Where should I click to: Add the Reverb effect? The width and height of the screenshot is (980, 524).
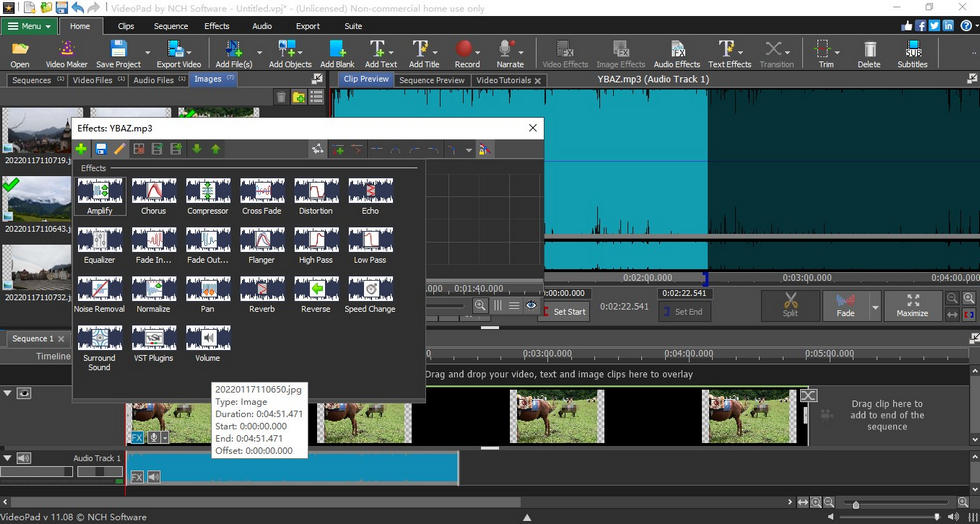point(262,295)
